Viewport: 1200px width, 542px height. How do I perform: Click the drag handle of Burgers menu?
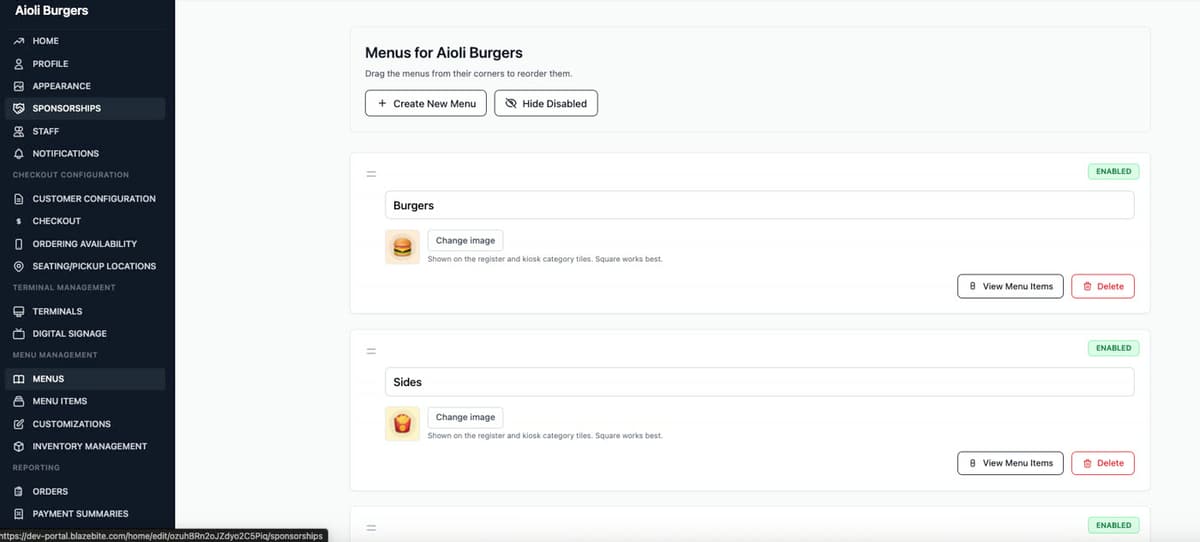(x=370, y=175)
